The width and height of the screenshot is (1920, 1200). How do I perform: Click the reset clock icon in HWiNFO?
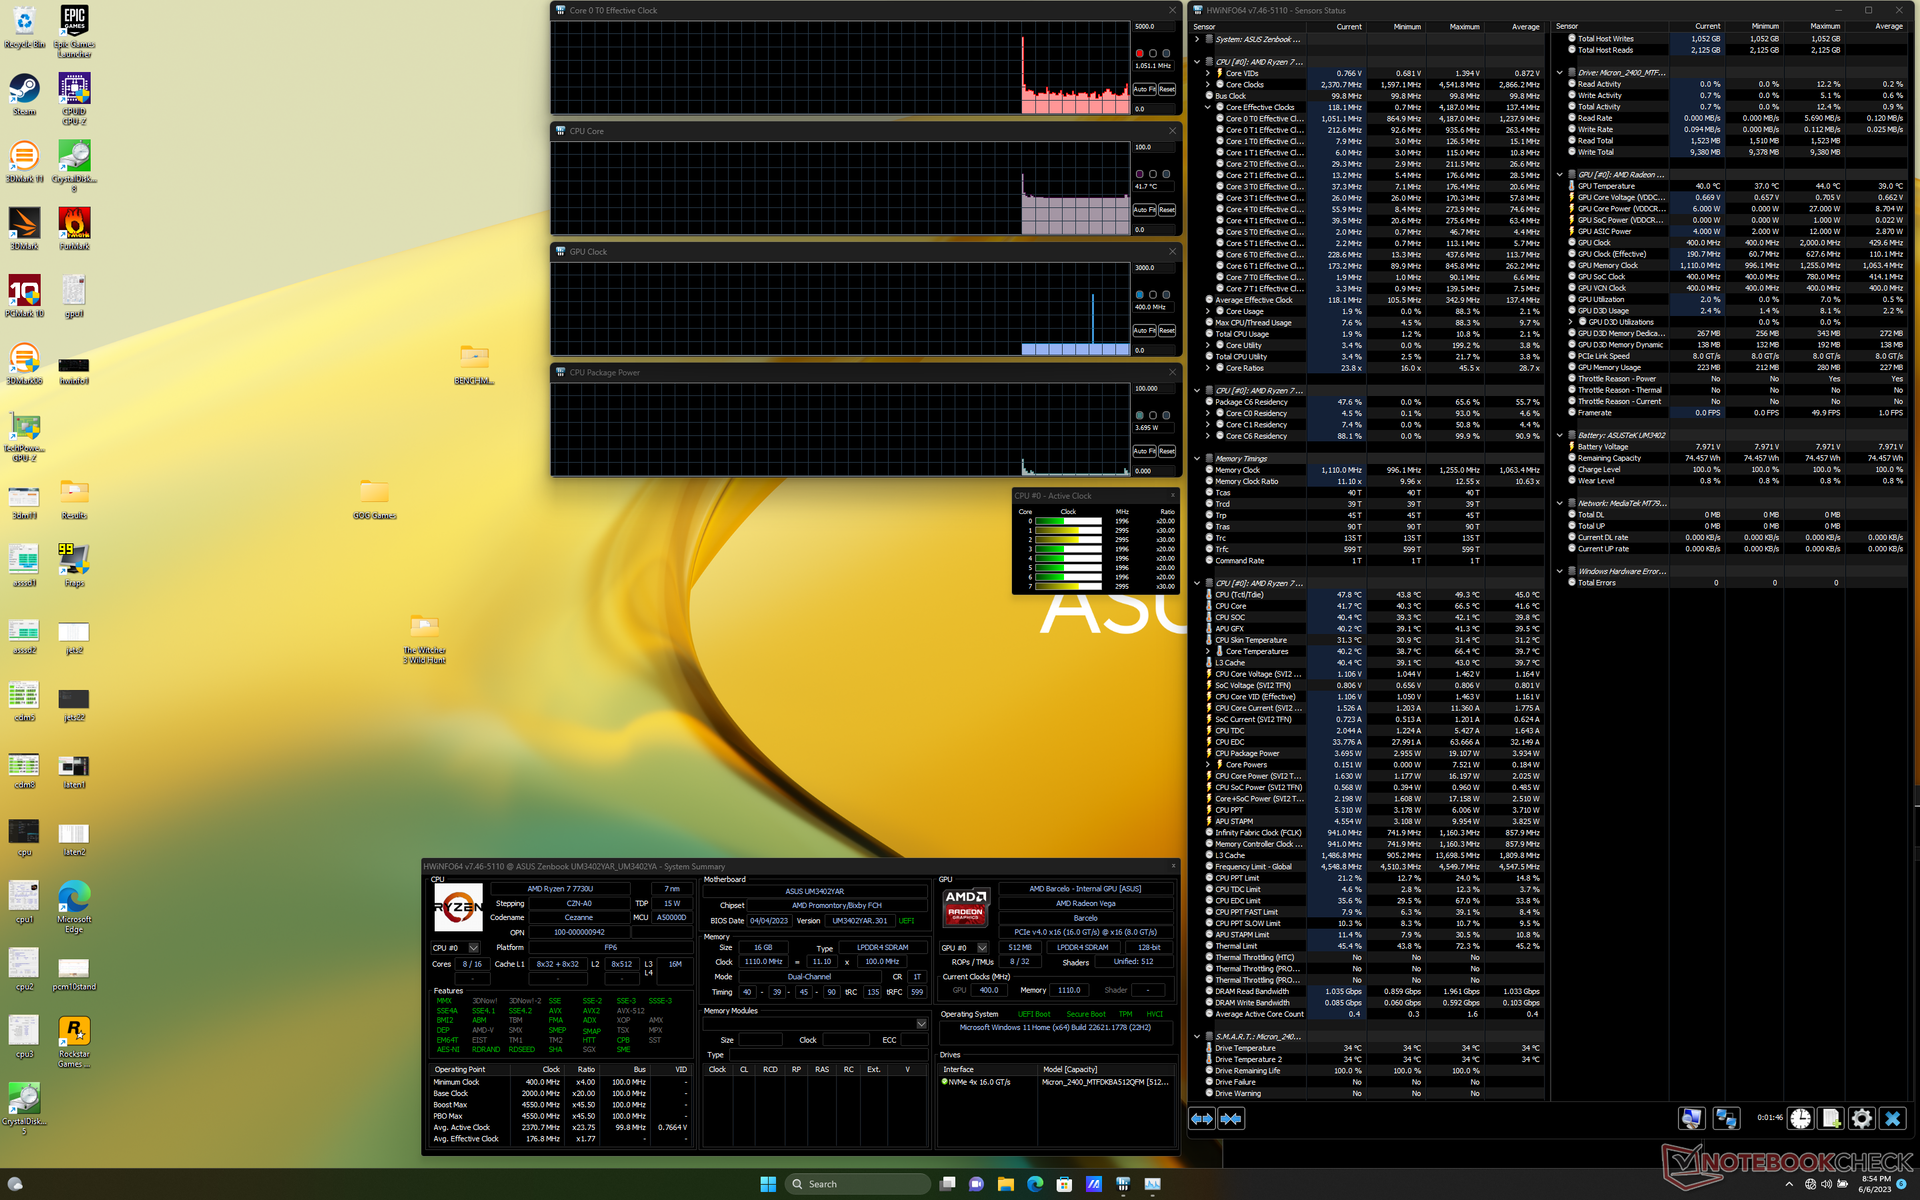coord(1800,1119)
